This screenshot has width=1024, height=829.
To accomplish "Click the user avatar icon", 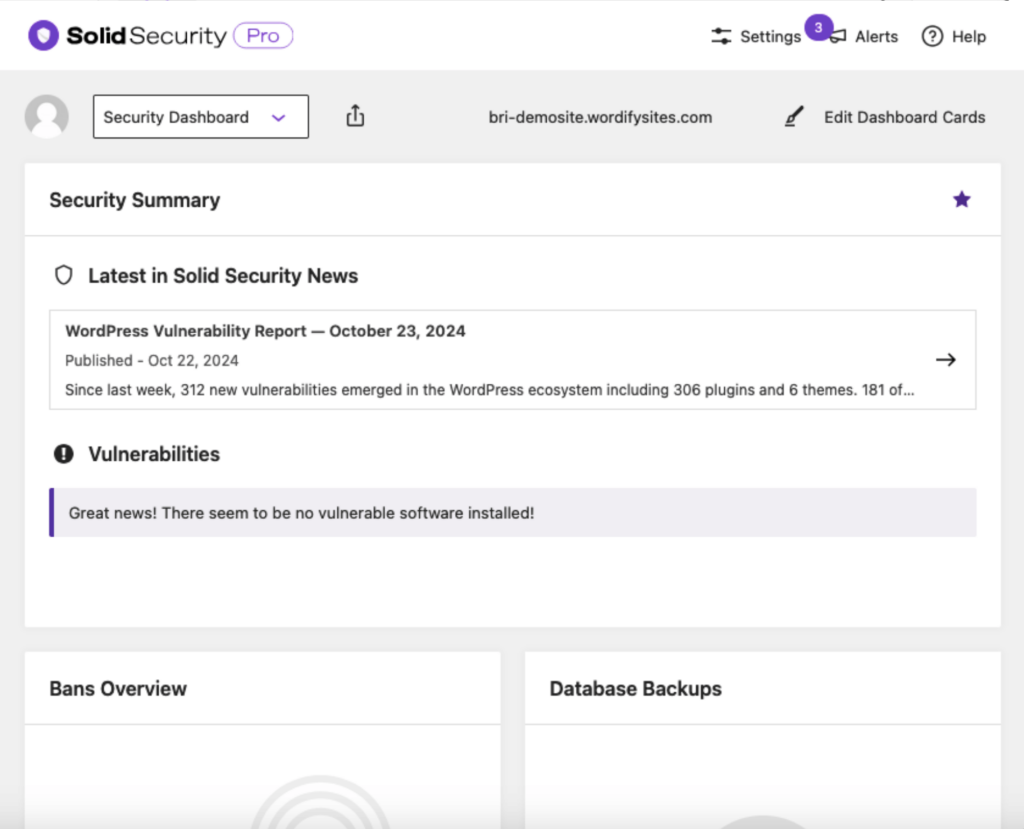I will (x=46, y=116).
